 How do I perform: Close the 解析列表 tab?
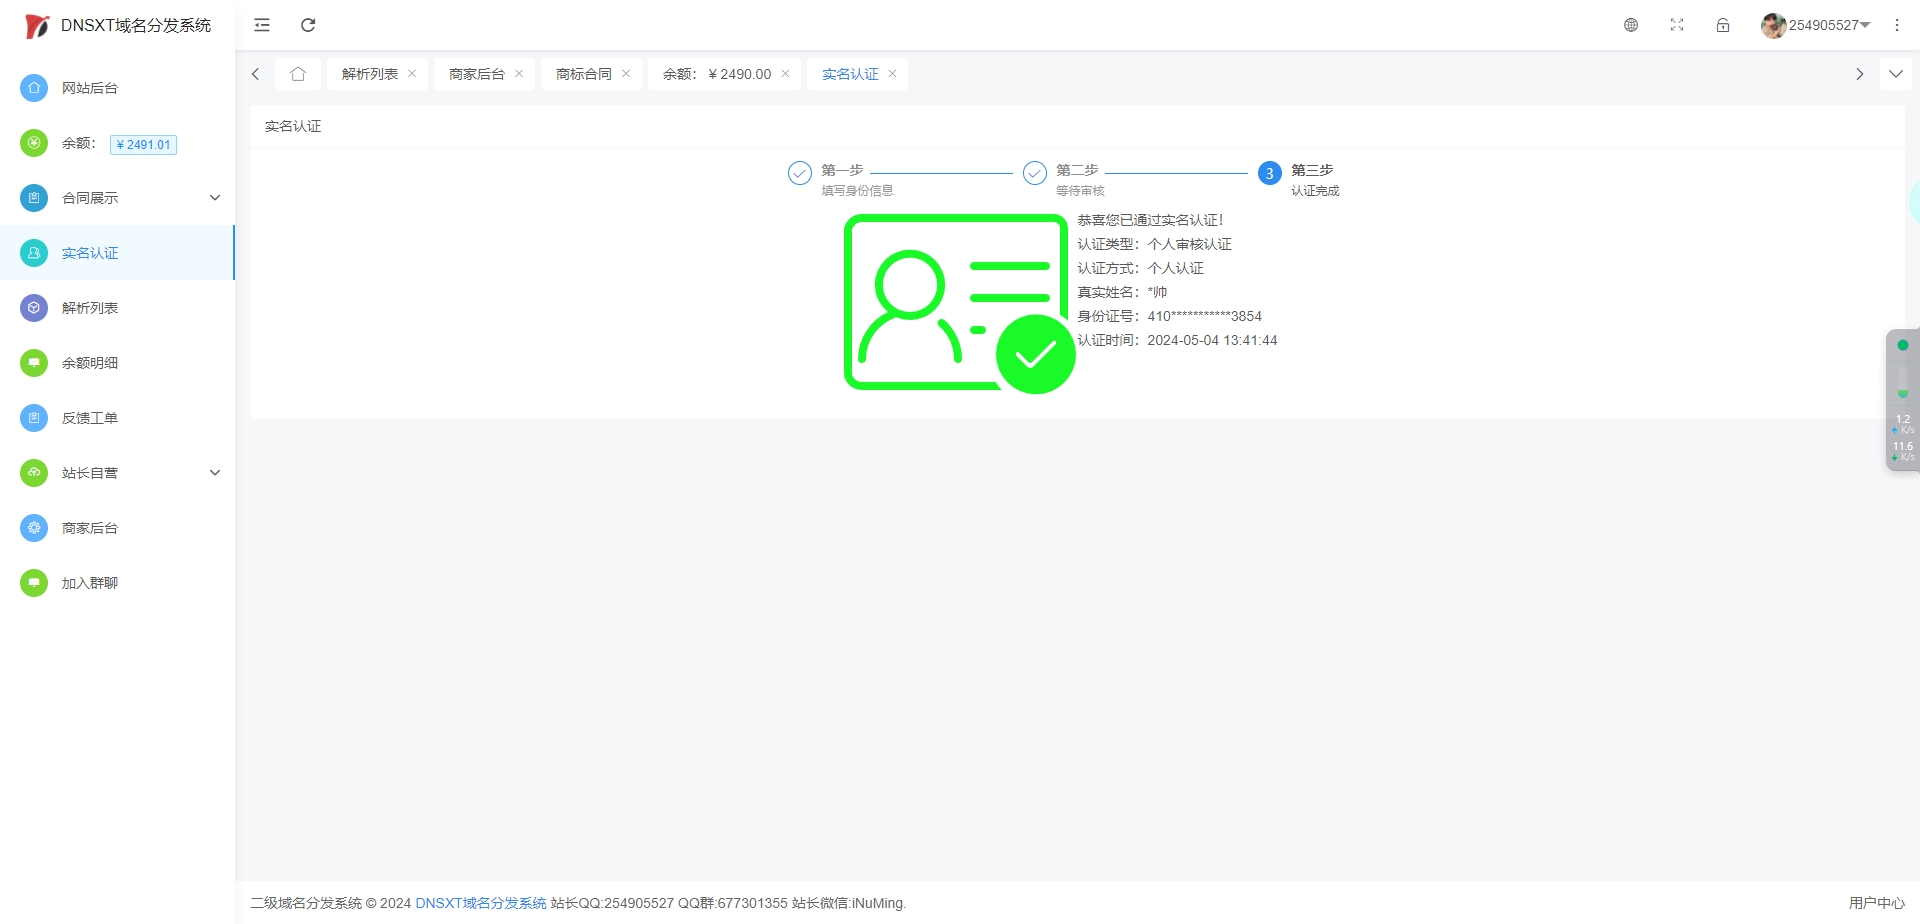(412, 74)
